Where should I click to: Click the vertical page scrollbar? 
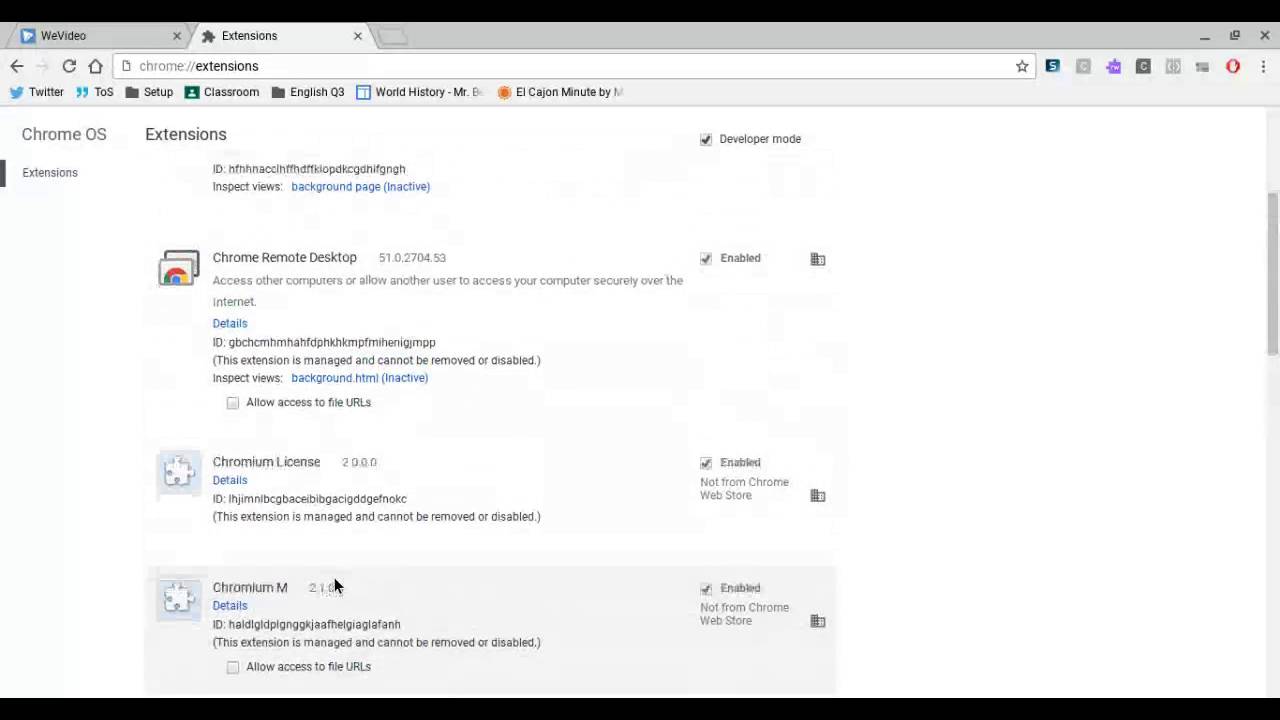click(x=1272, y=273)
